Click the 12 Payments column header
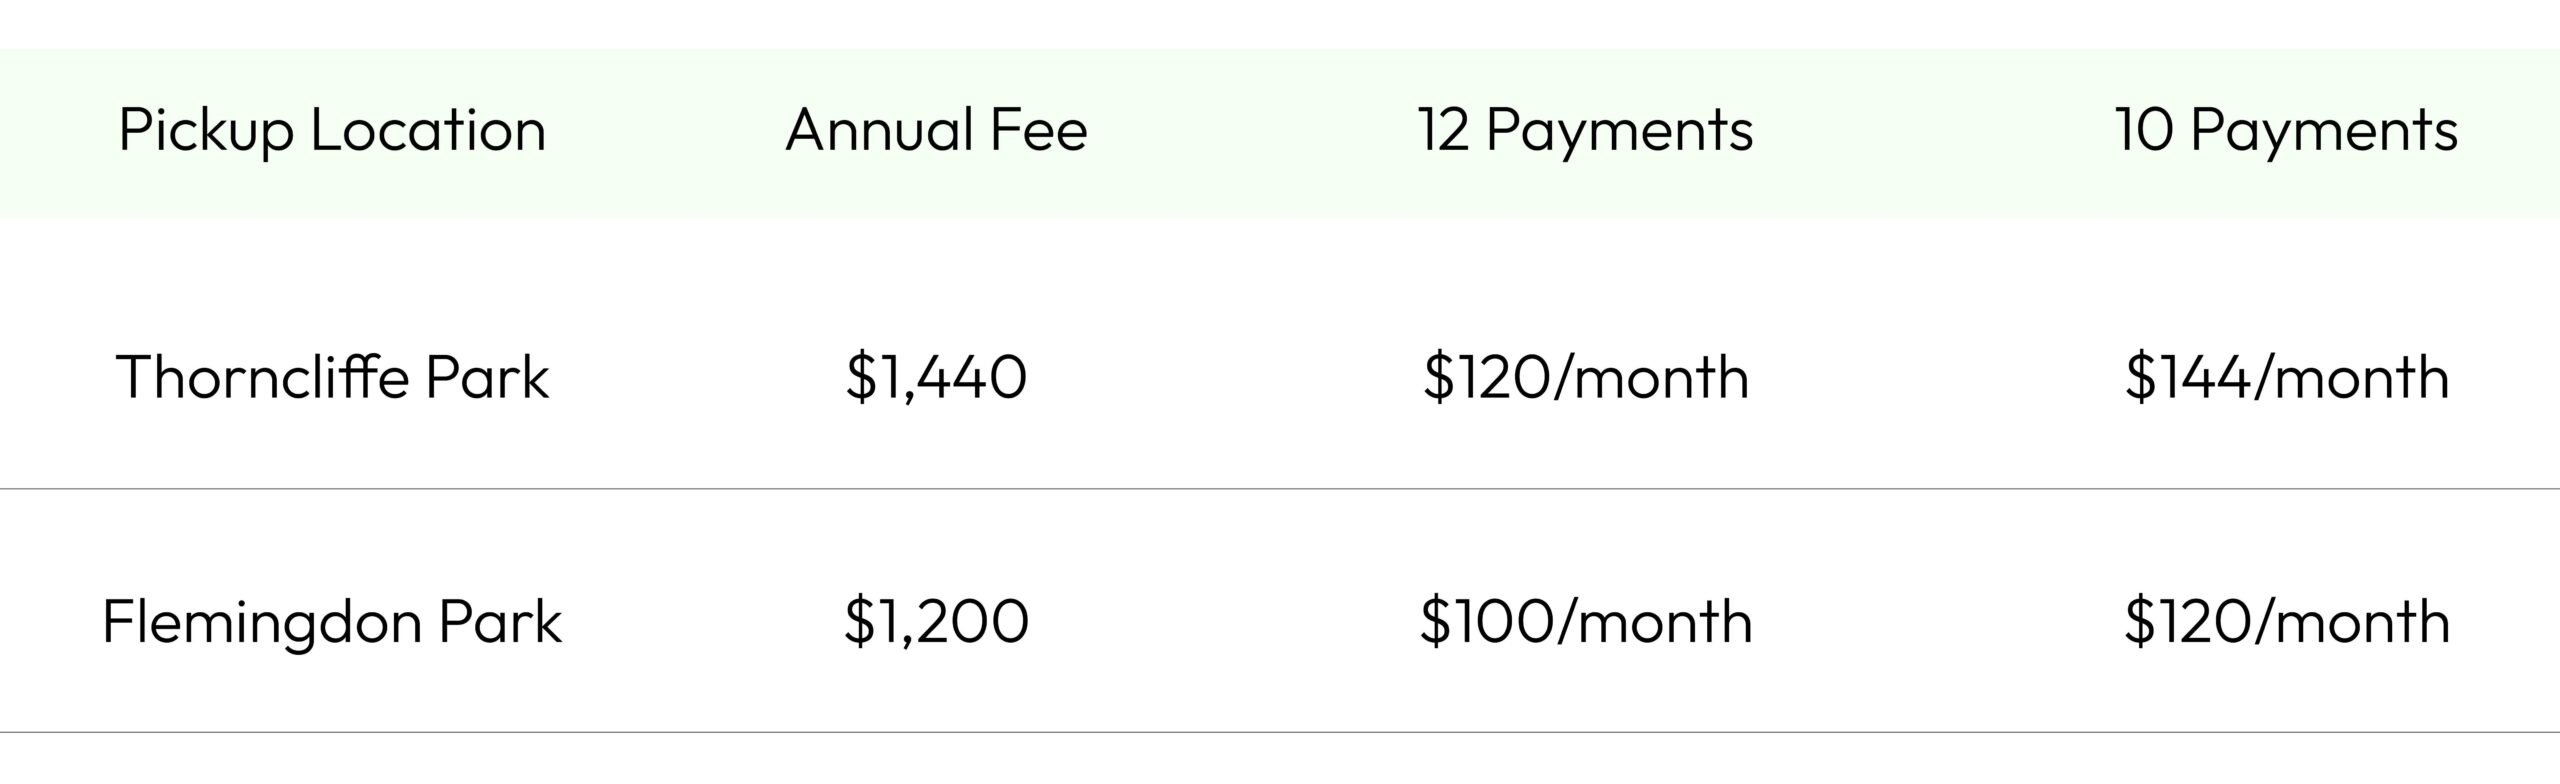Viewport: 2560px width, 784px height. point(1585,131)
